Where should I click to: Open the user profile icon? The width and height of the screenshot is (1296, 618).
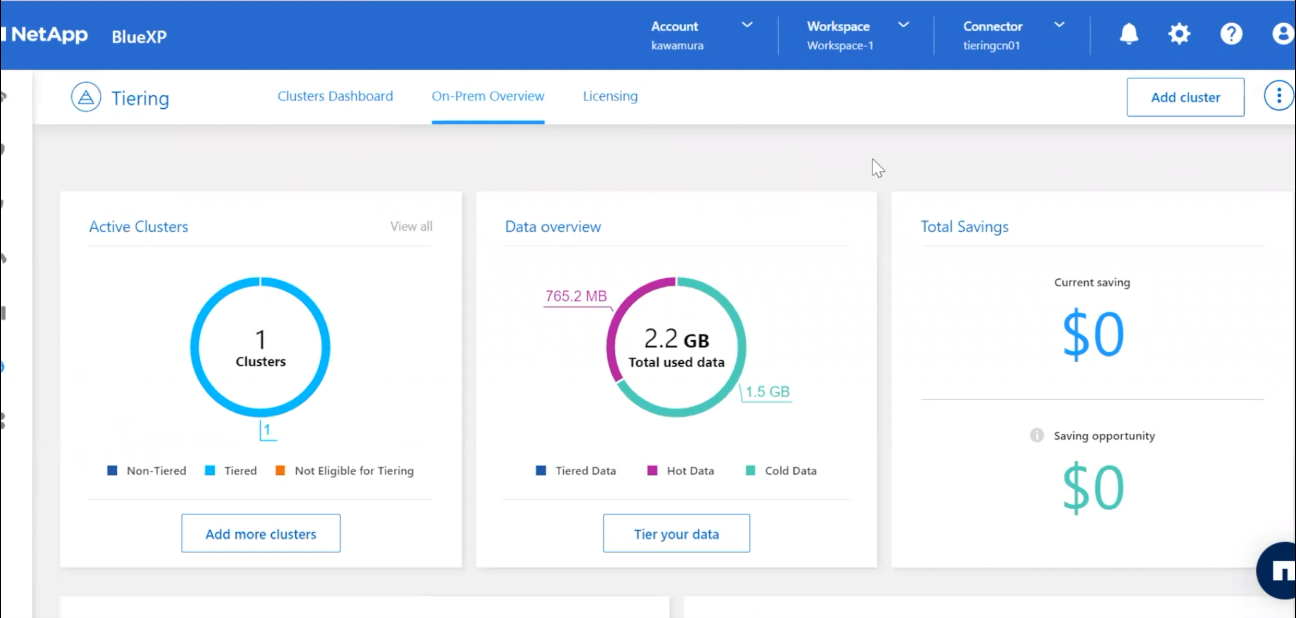(x=1282, y=34)
